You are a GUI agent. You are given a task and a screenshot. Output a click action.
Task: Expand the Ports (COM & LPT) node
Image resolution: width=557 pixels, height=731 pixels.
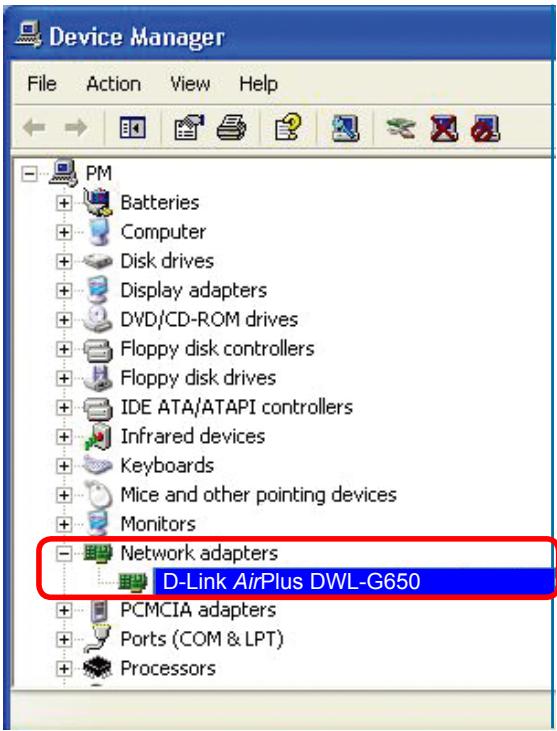tap(64, 640)
